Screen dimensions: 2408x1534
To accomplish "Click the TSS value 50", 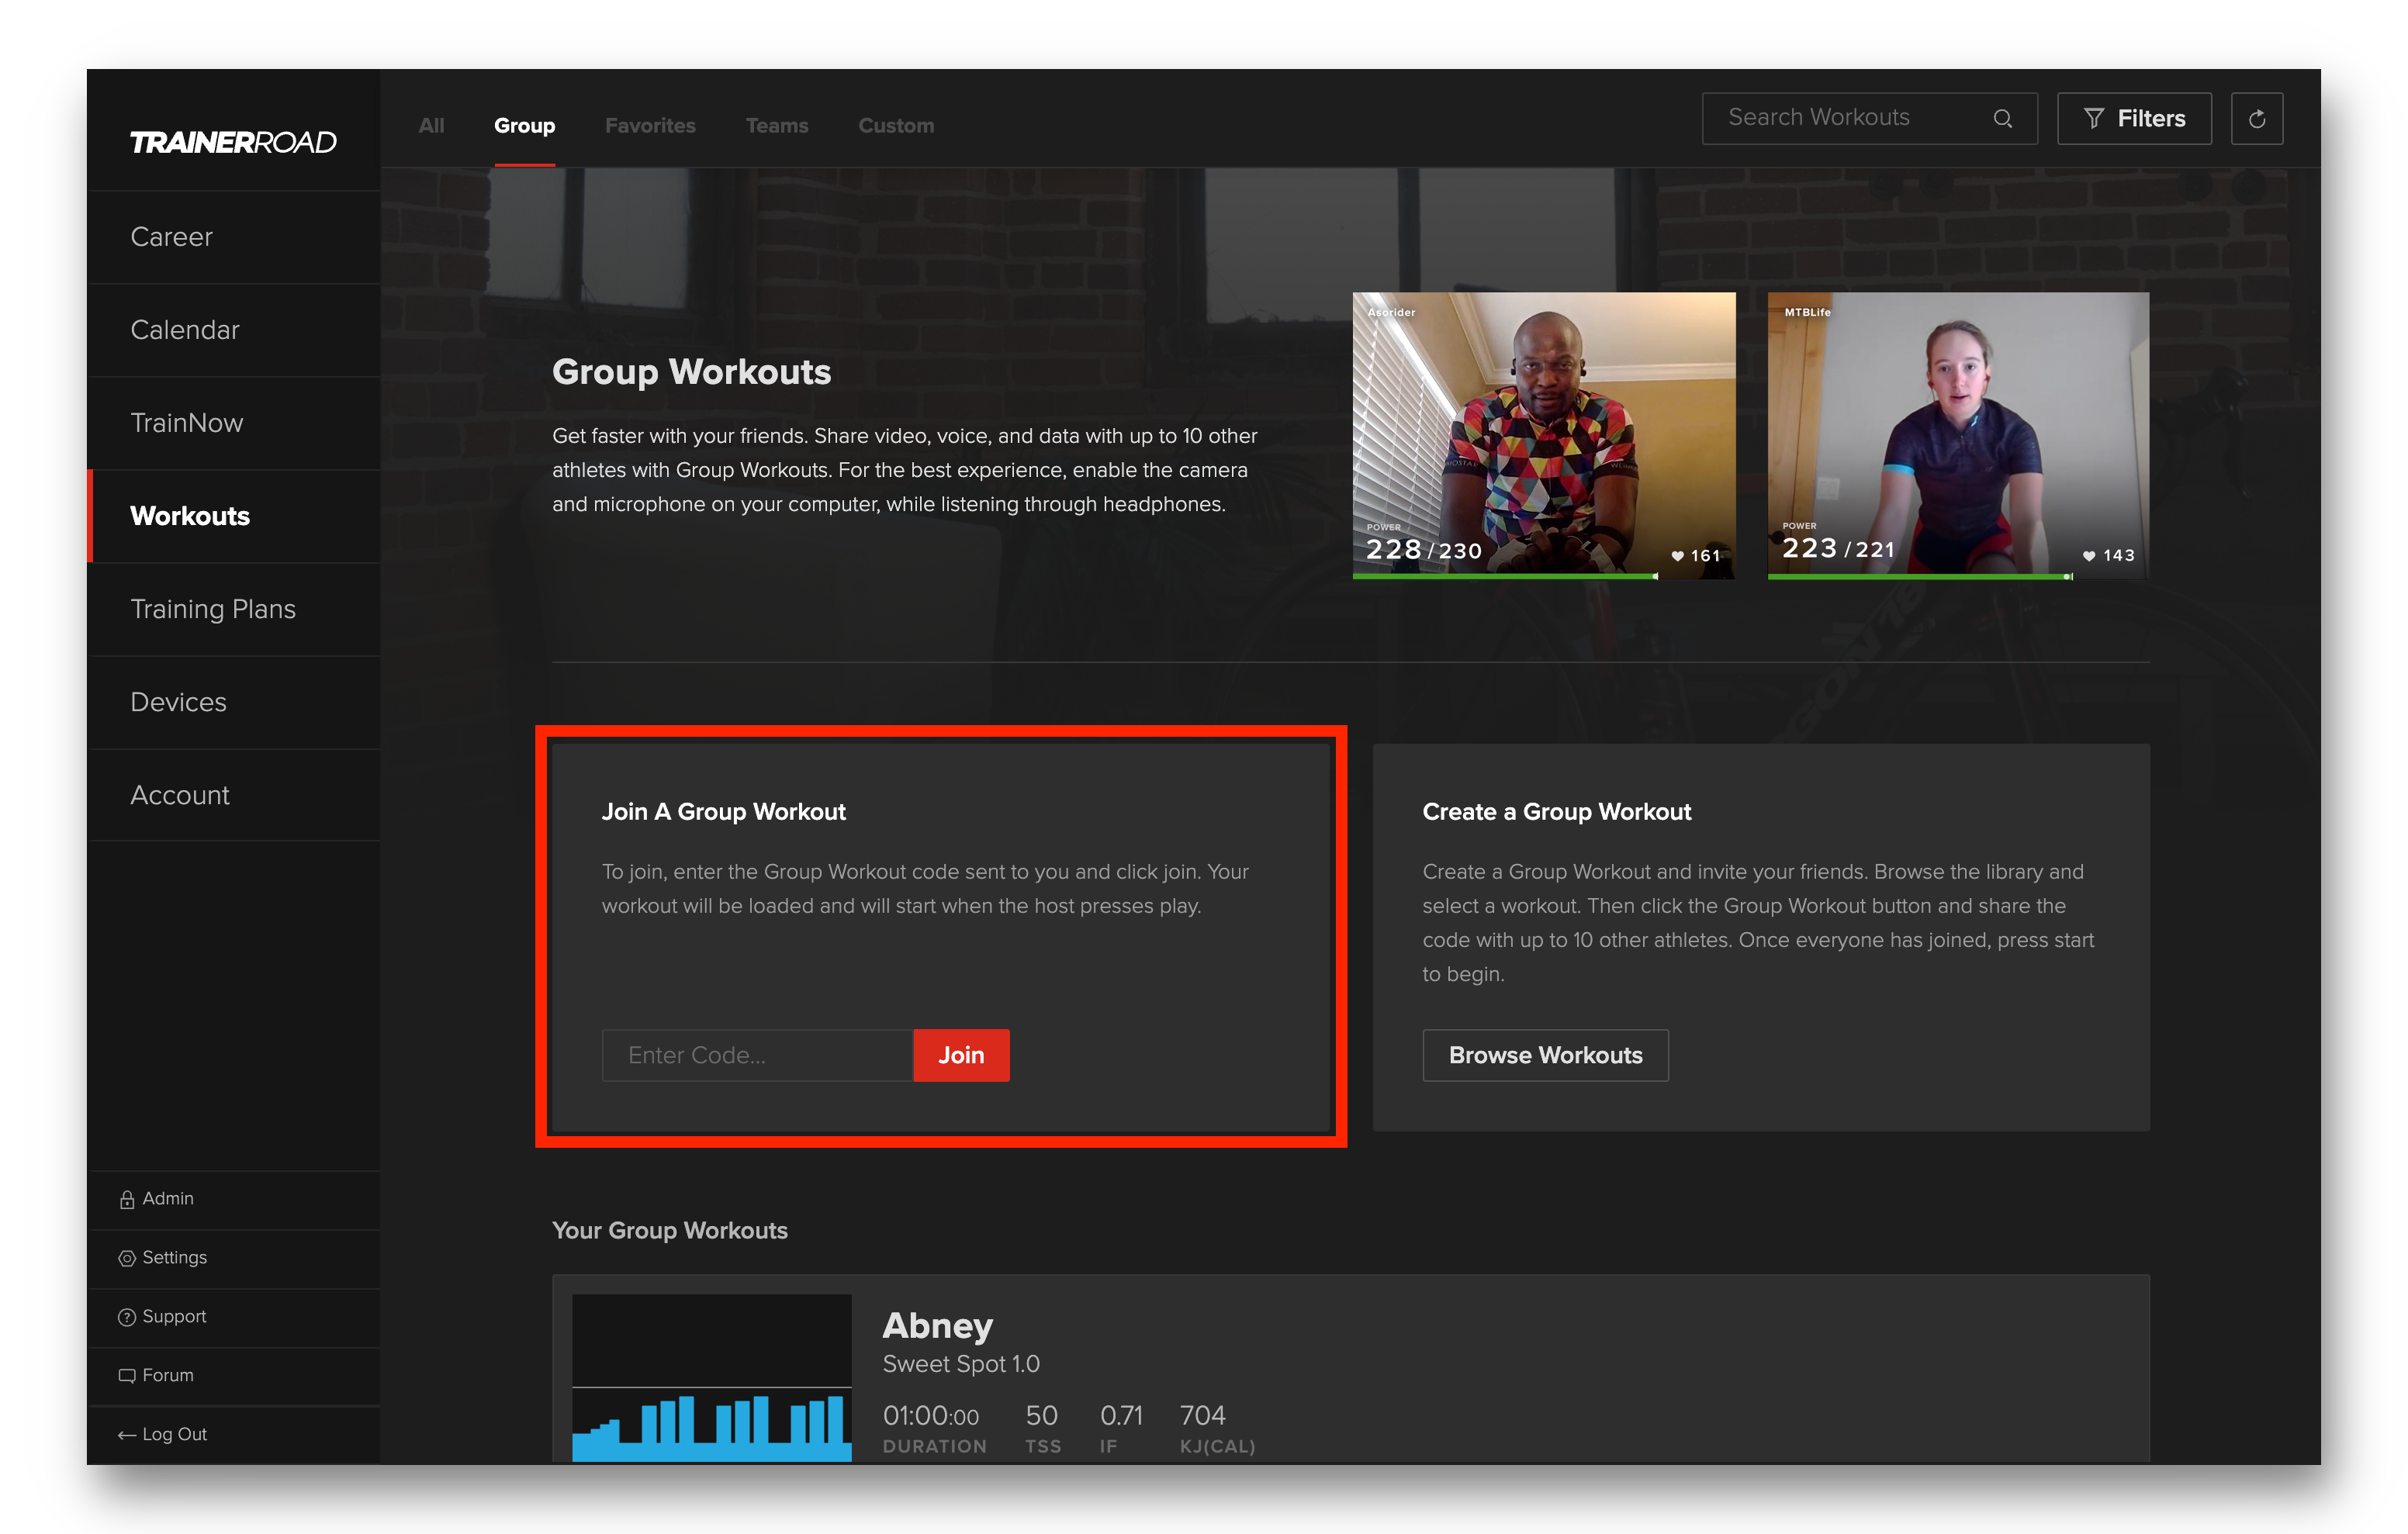I will [x=1041, y=1416].
